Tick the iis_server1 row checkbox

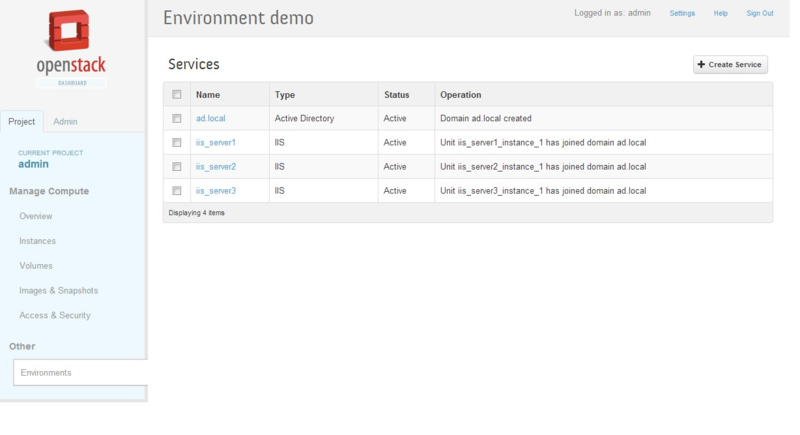(x=177, y=142)
